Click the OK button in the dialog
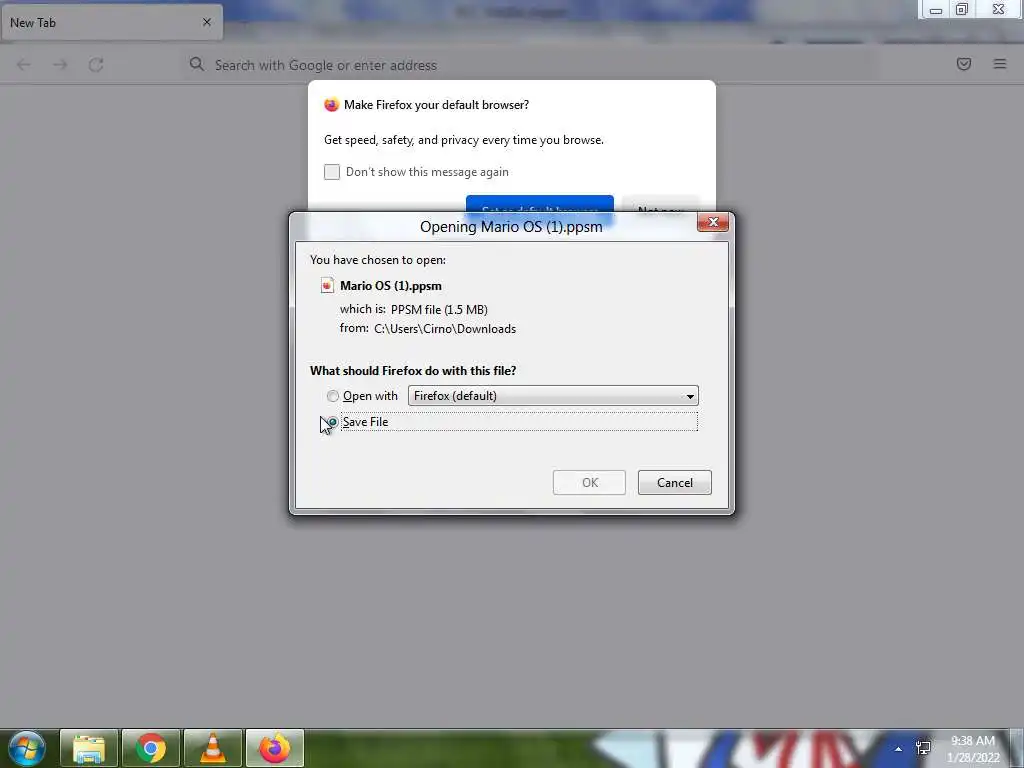 [589, 483]
